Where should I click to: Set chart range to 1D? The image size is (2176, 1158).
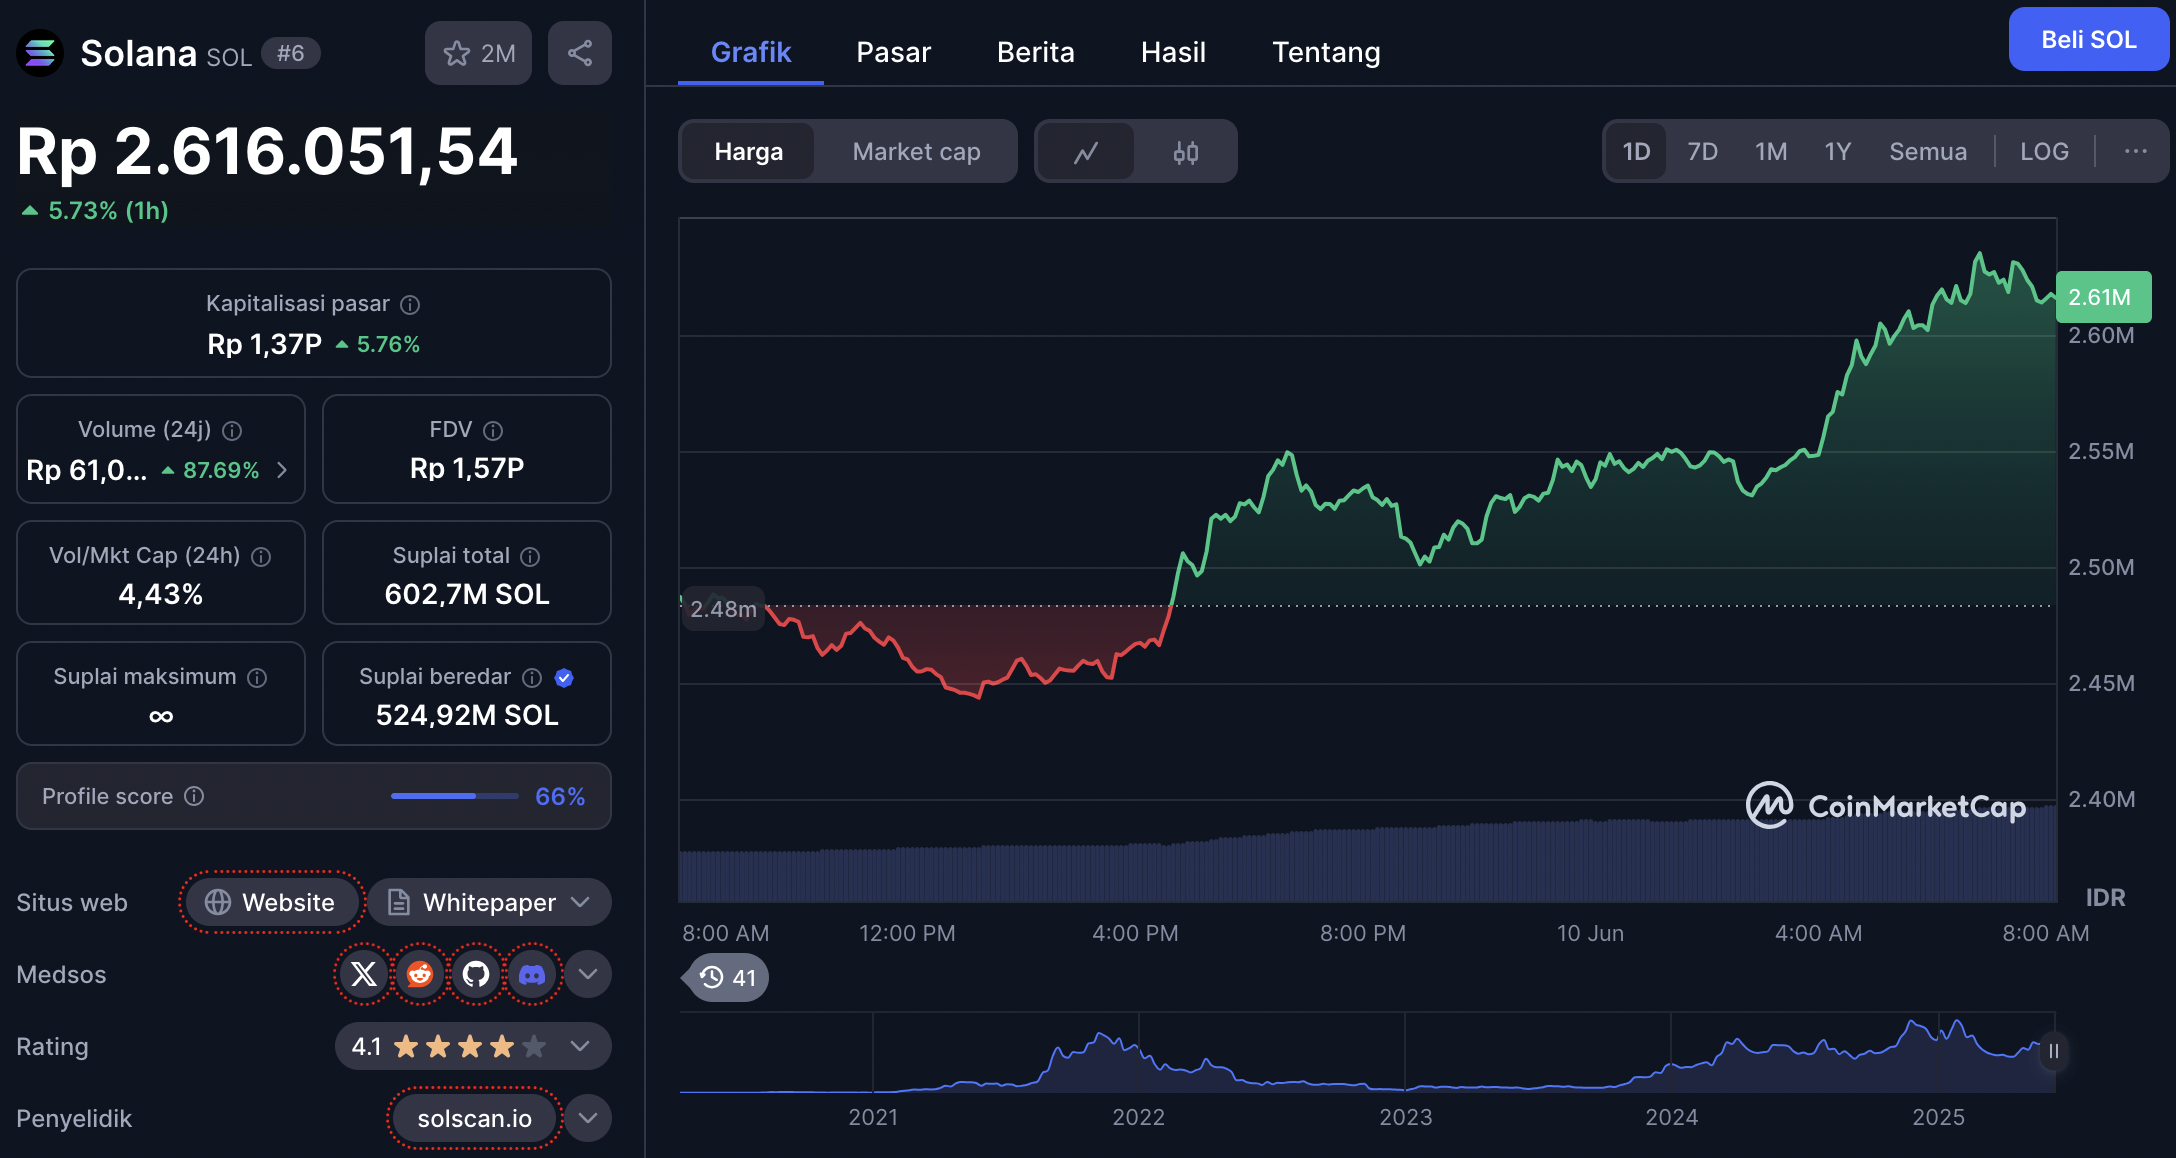(x=1636, y=151)
